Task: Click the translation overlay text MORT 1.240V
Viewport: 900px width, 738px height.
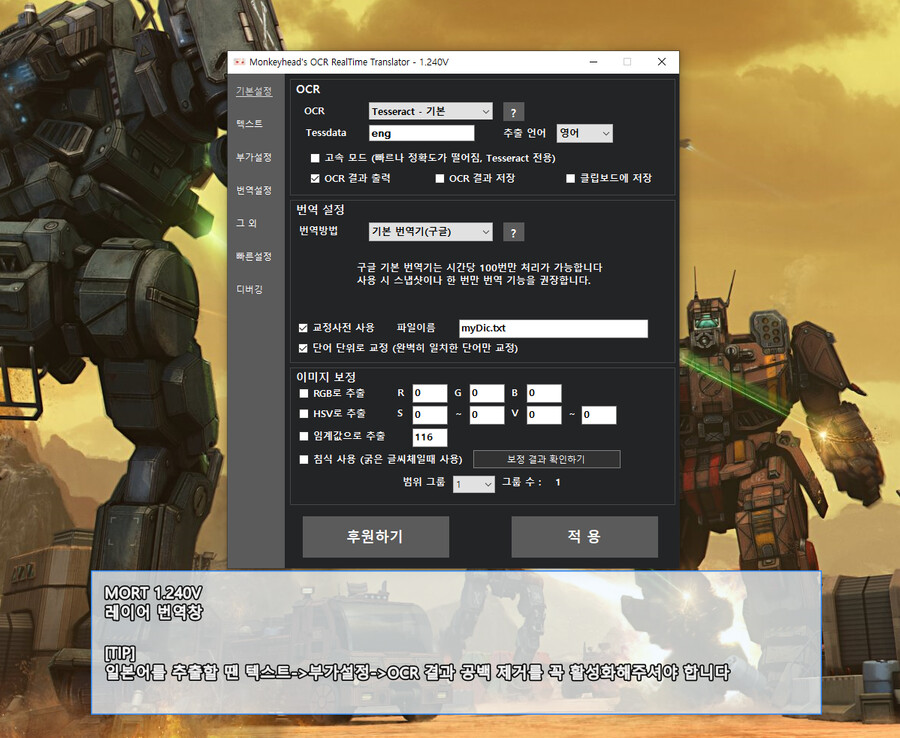Action: pos(153,593)
